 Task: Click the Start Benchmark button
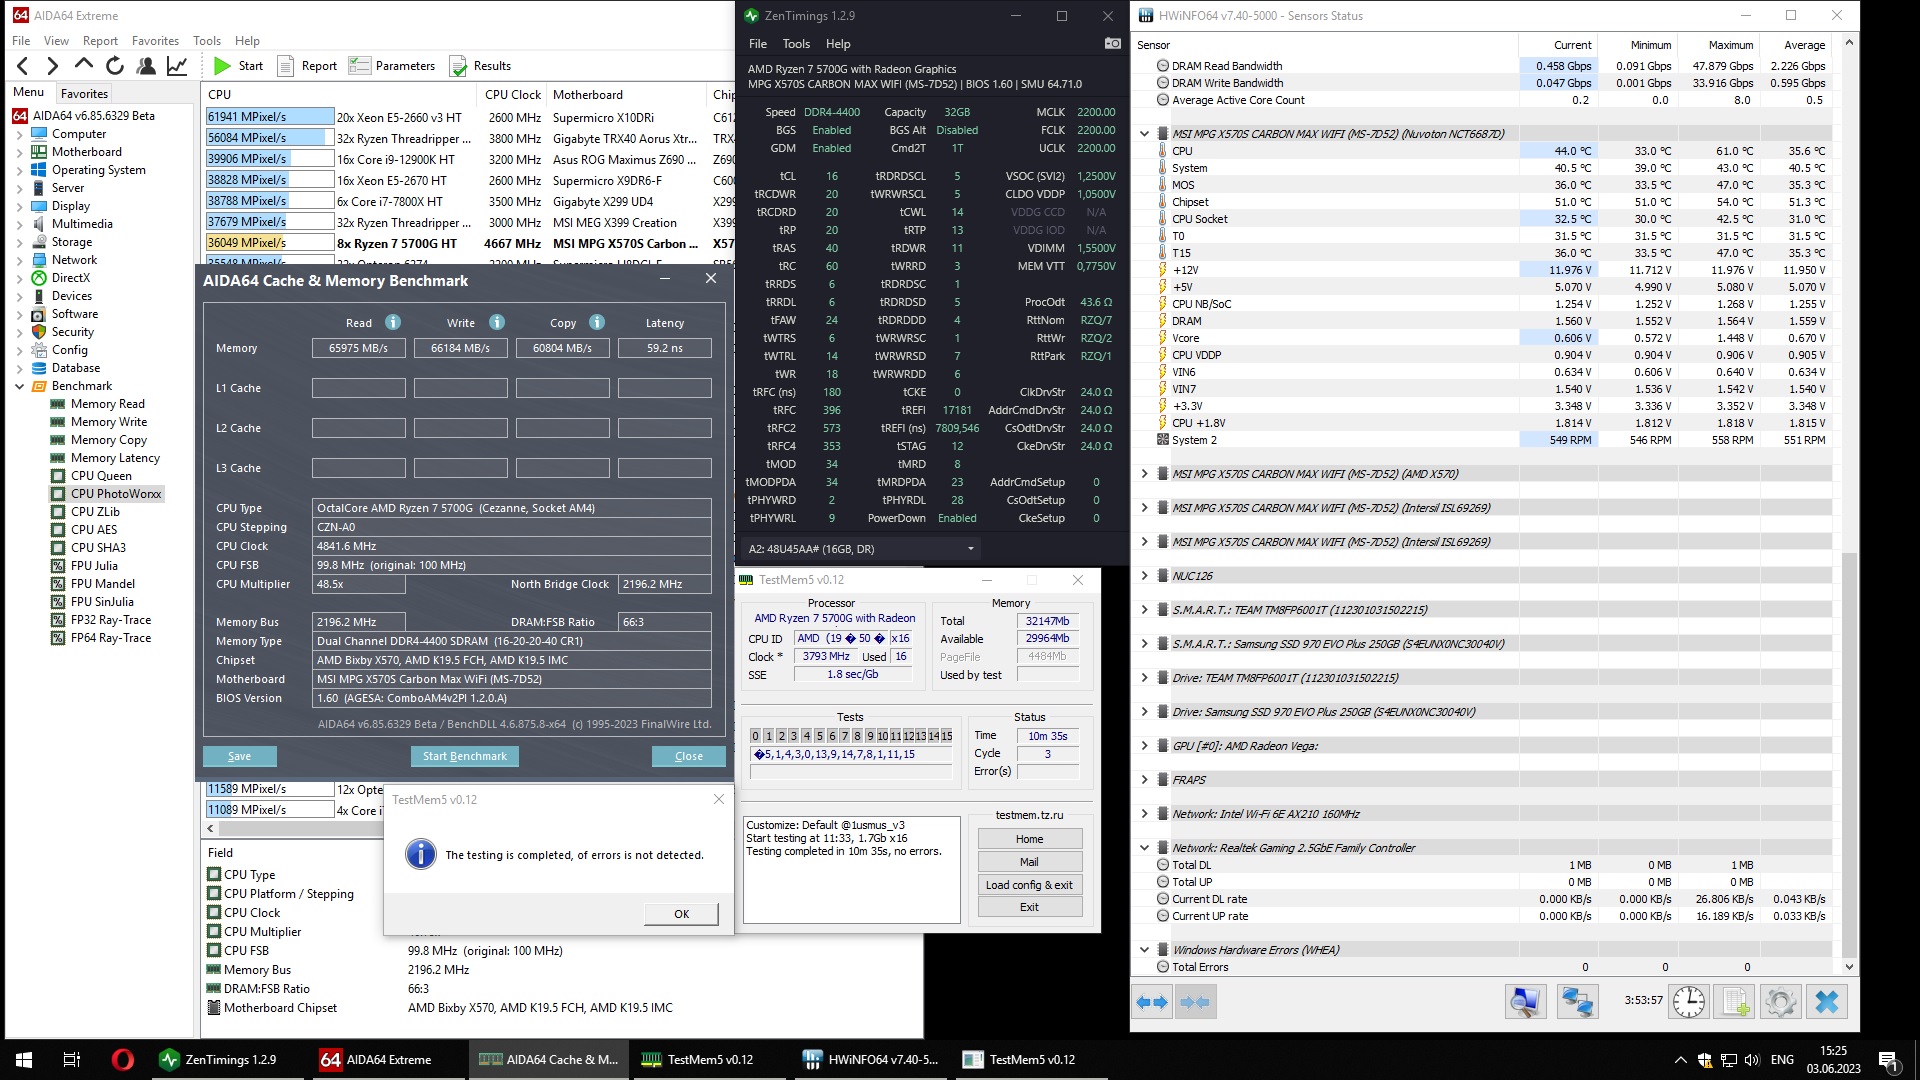coord(464,756)
